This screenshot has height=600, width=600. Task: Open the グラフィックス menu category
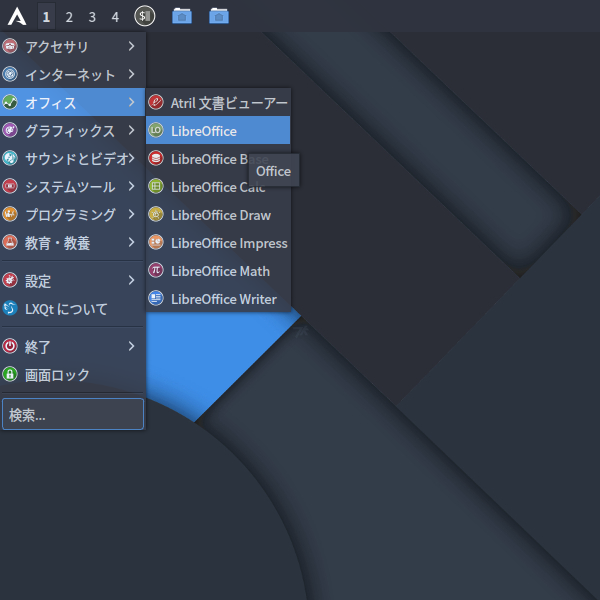(x=73, y=130)
